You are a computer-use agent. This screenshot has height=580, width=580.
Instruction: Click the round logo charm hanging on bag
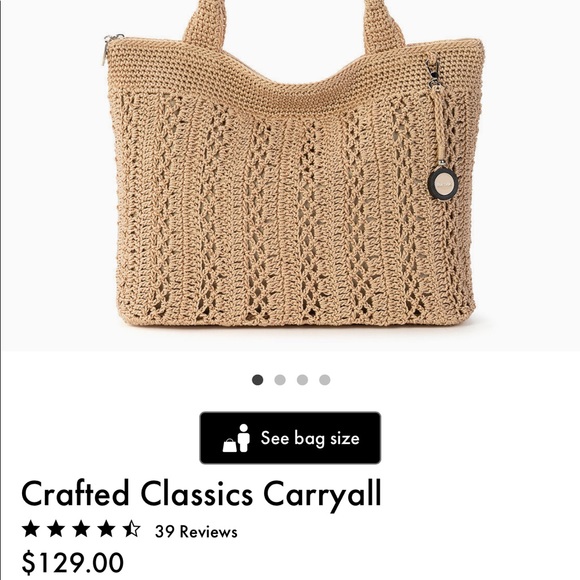(x=443, y=184)
